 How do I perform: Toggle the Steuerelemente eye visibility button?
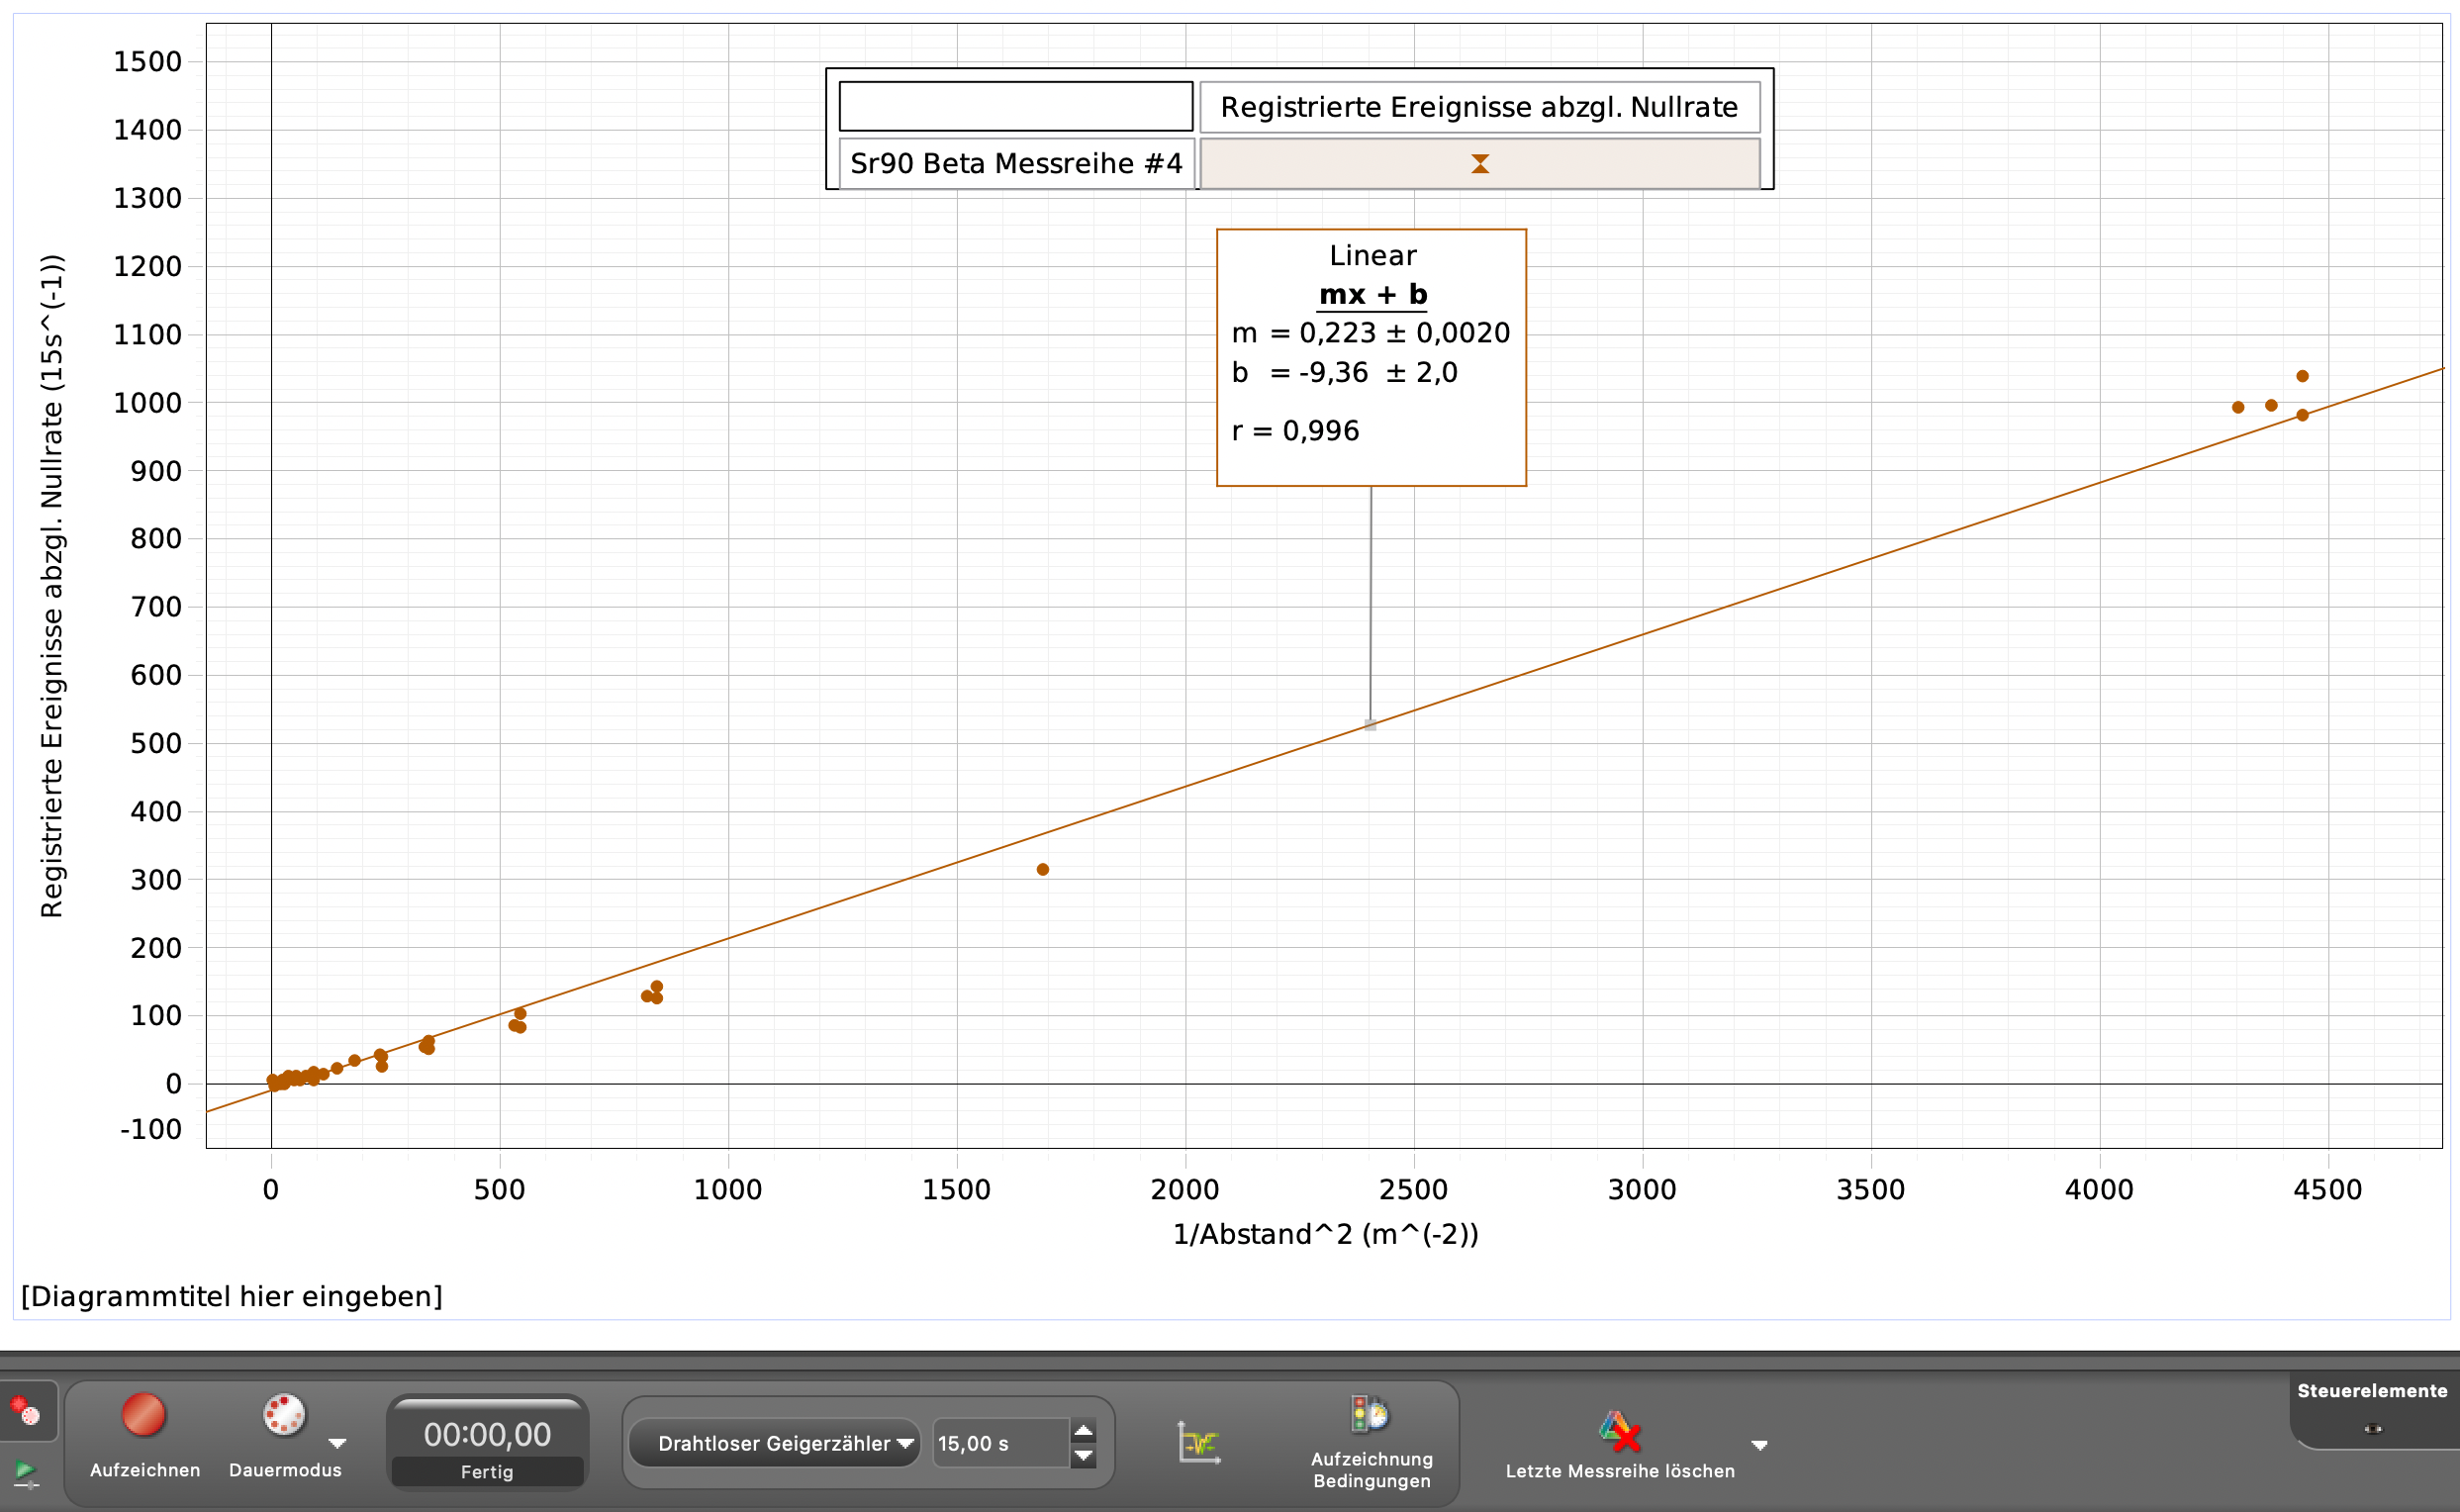2373,1429
